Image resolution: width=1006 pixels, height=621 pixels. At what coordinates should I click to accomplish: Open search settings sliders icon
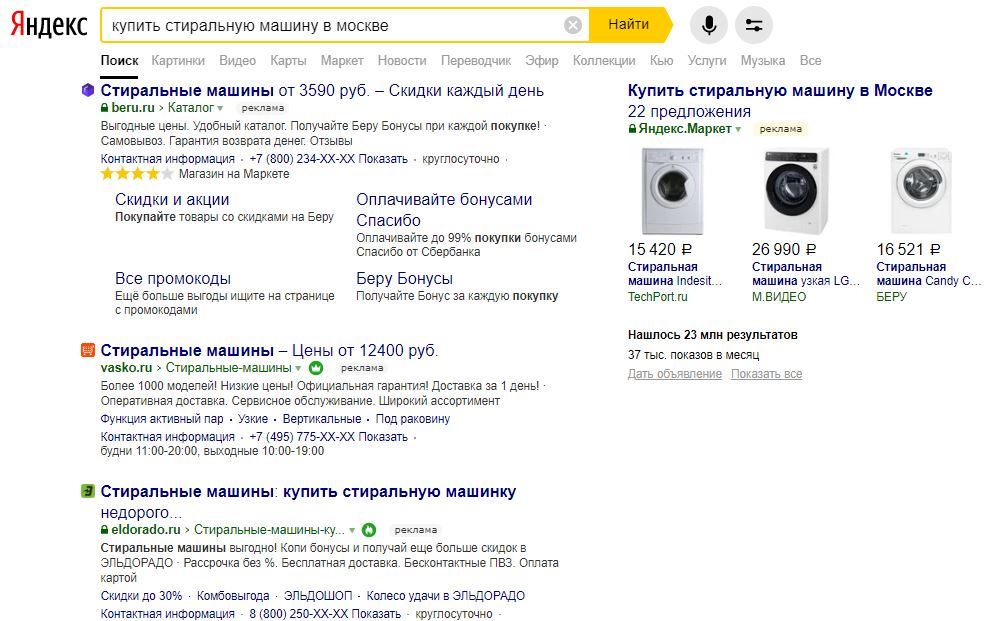pos(754,25)
